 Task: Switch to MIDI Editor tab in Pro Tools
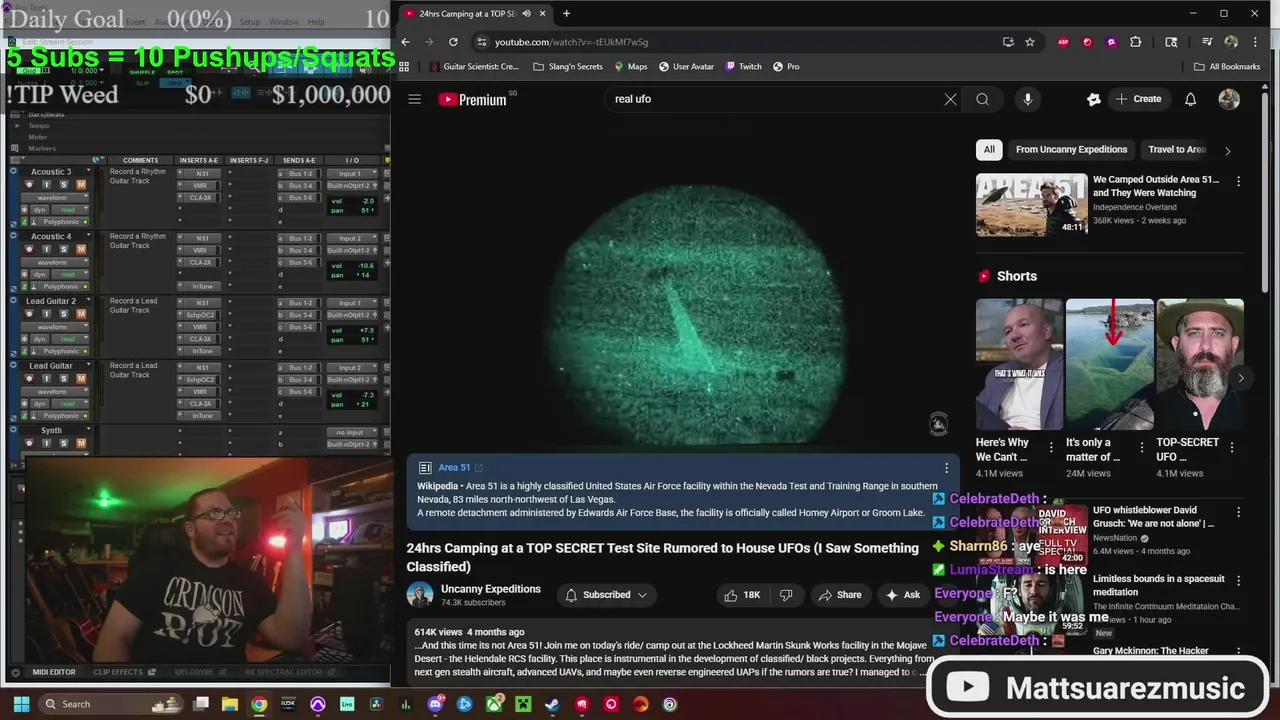(53, 672)
